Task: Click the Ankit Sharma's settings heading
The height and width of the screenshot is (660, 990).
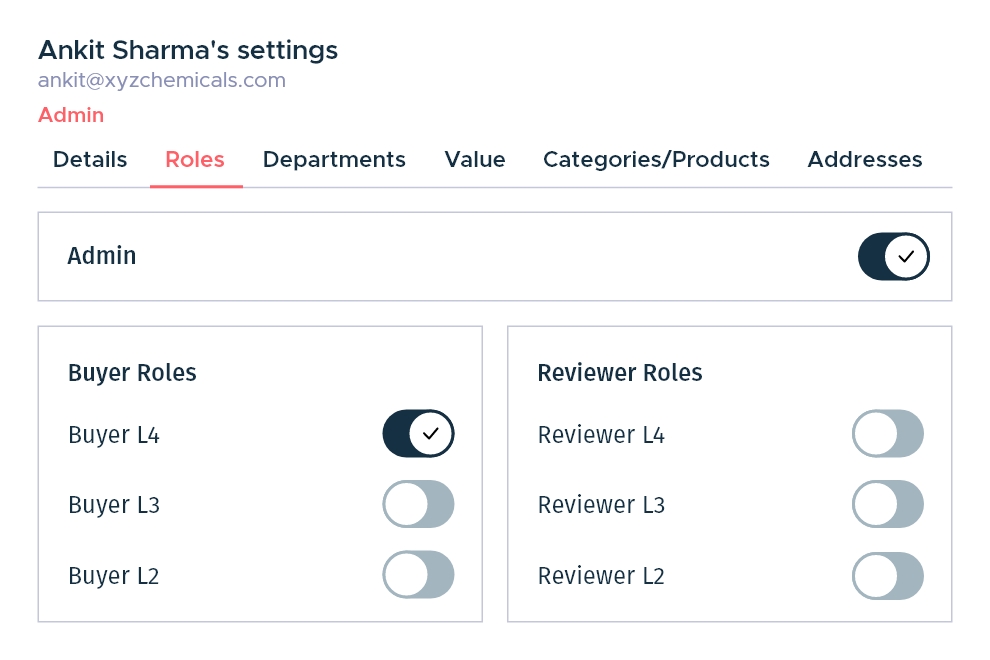Action: click(188, 51)
